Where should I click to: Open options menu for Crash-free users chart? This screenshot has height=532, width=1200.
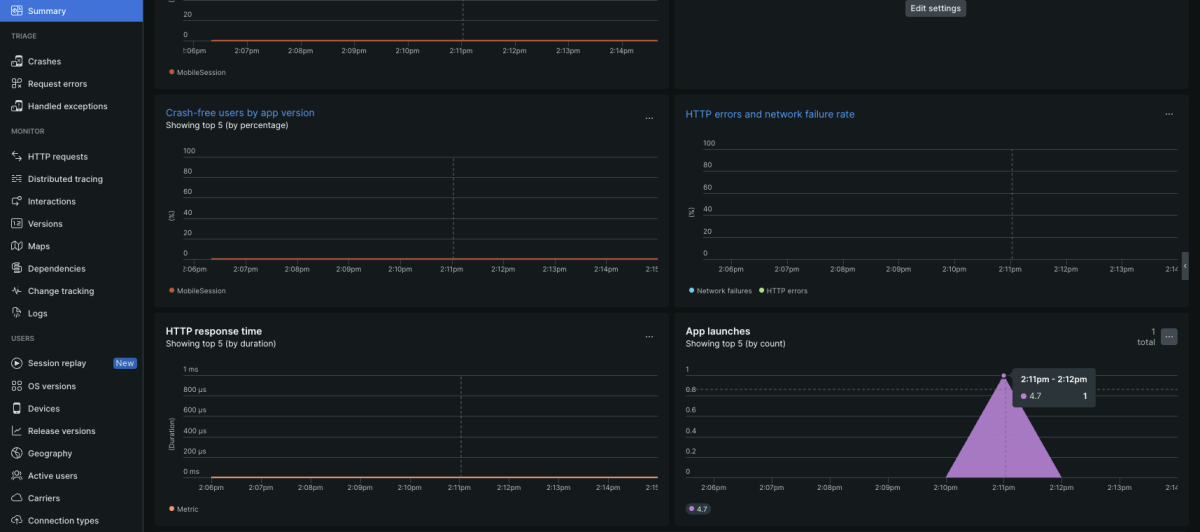pos(649,118)
